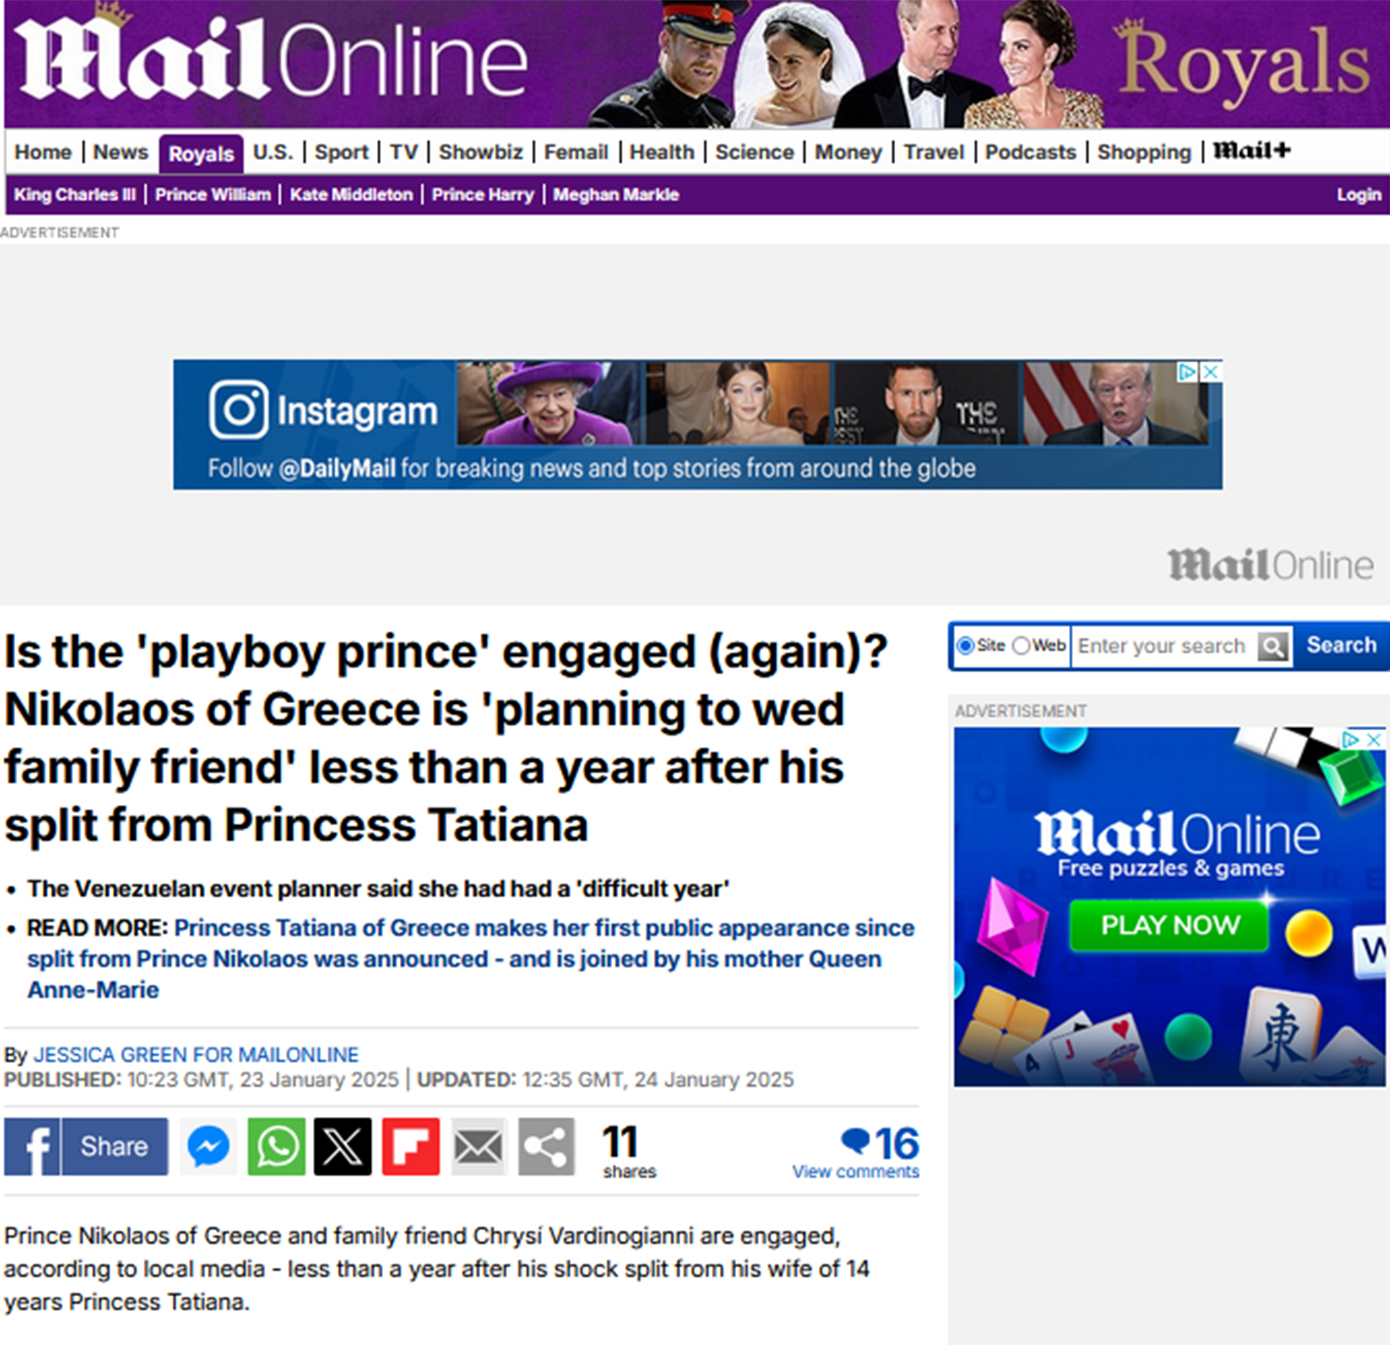Click the blue Search button
The height and width of the screenshot is (1345, 1390).
coord(1341,645)
